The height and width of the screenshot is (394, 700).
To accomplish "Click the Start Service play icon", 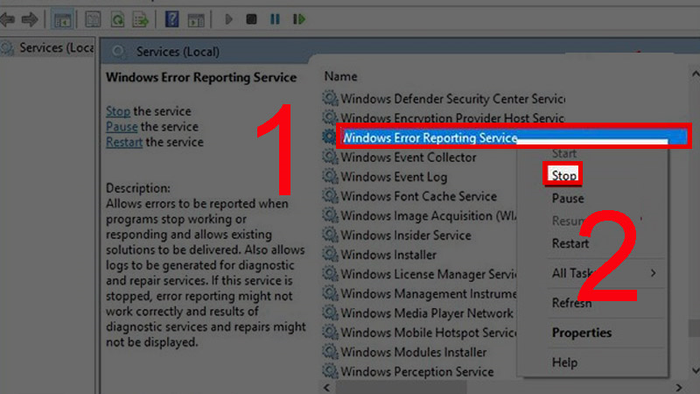I will coord(229,19).
